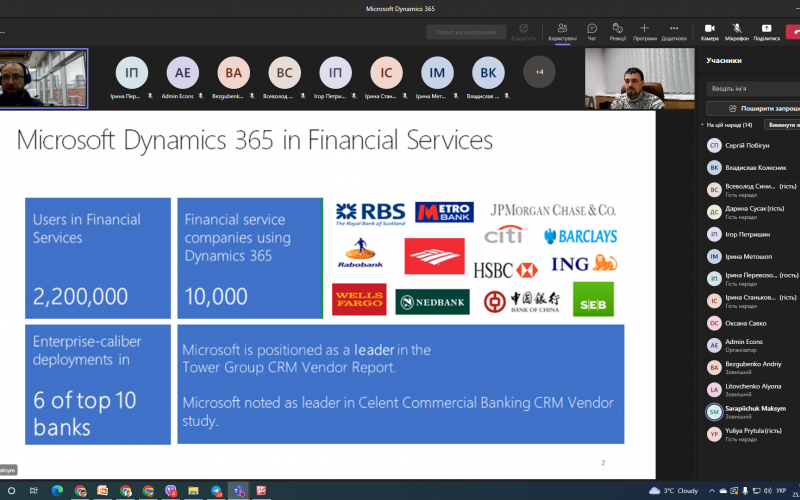Viewport: 800px width, 500px height.
Task: Select participant Bezgubenko Andriy in list
Action: pos(753,367)
